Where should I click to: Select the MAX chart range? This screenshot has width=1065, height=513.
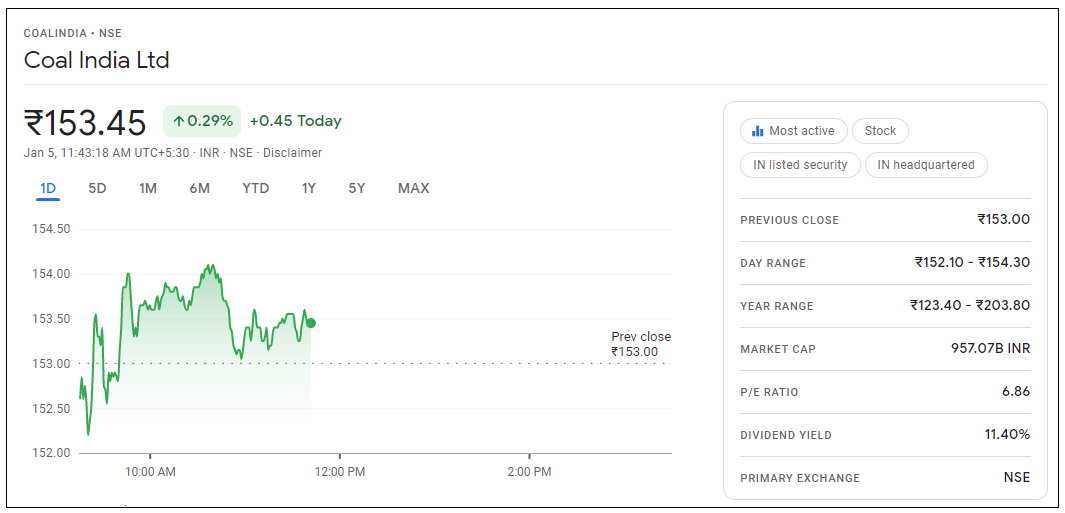click(414, 188)
